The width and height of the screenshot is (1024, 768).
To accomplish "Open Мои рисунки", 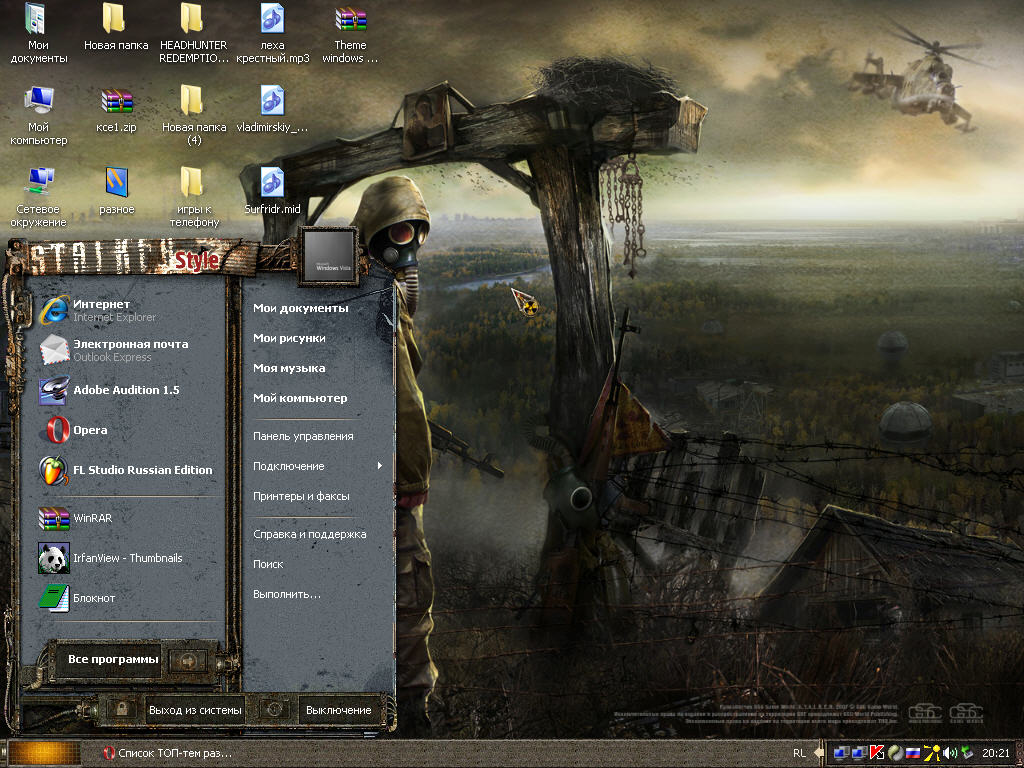I will pos(289,338).
